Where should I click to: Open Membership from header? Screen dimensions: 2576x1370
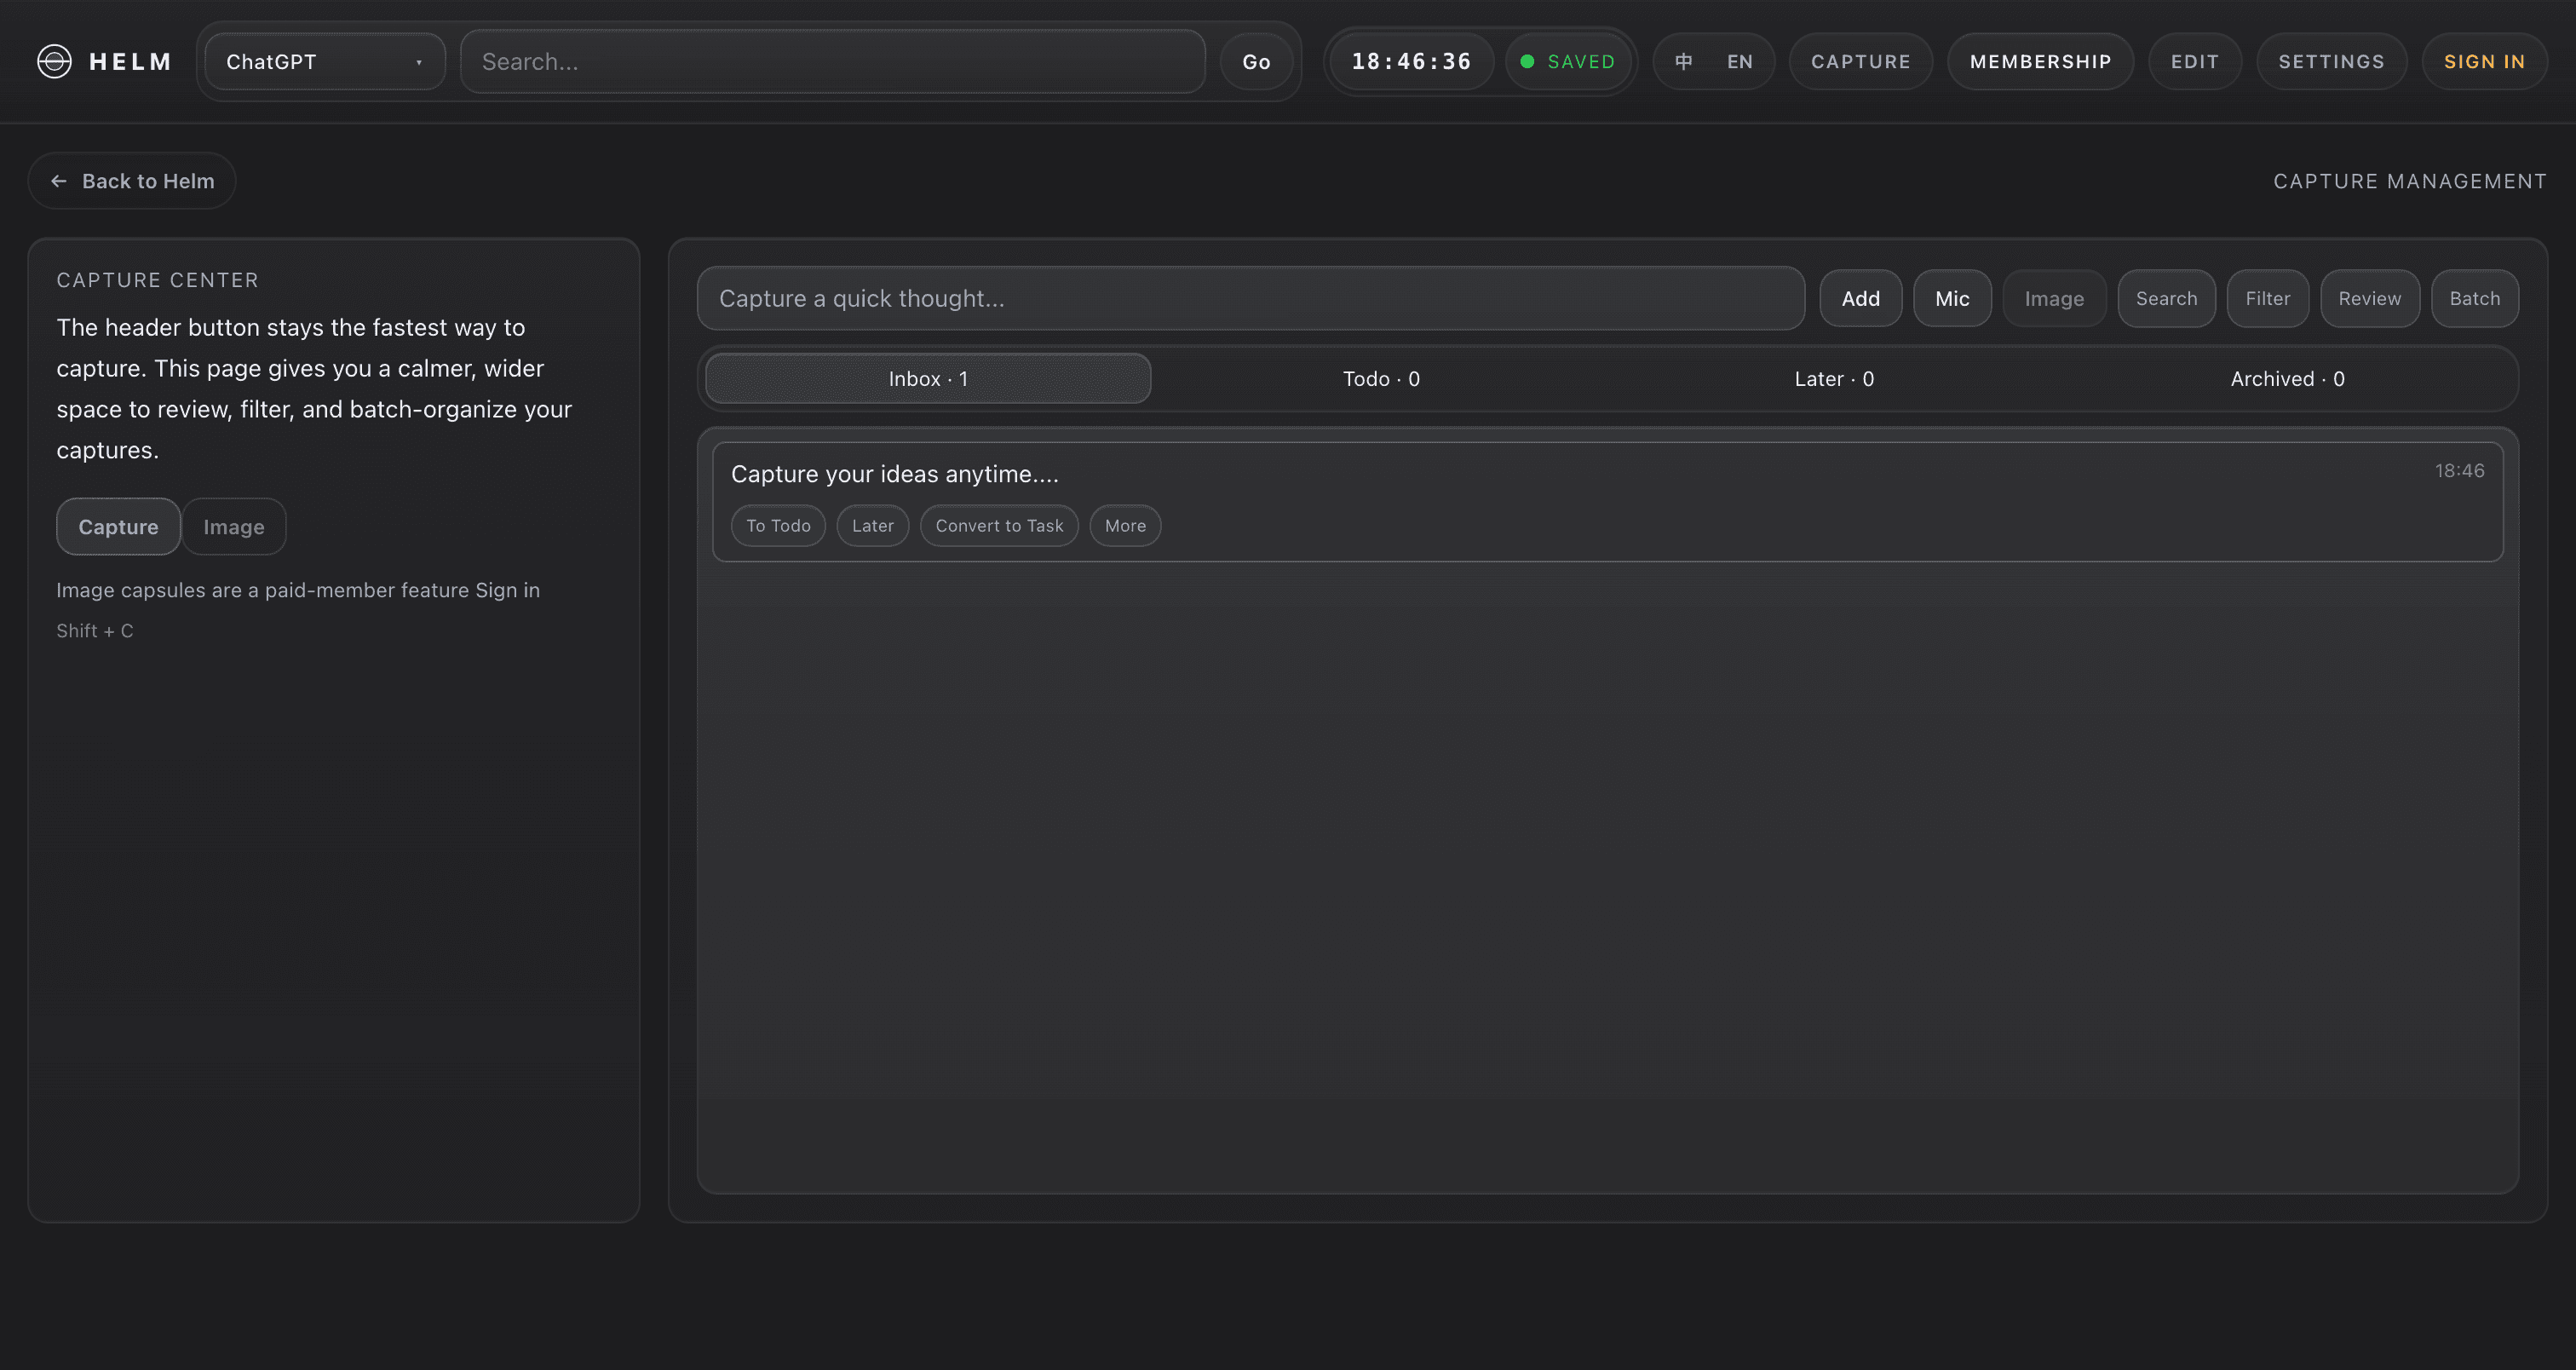(2040, 61)
